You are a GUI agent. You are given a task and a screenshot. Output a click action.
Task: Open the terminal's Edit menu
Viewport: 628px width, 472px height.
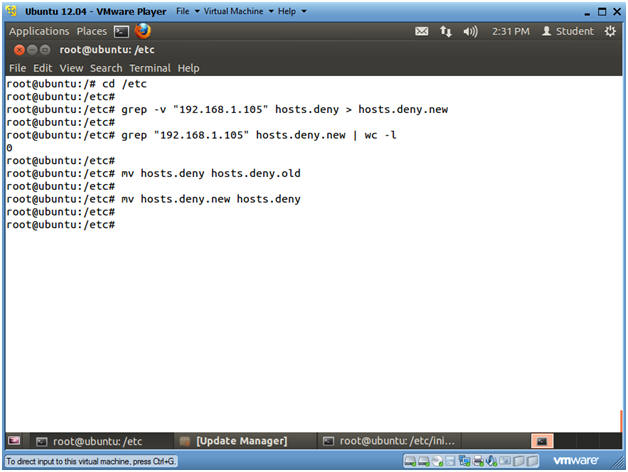click(43, 68)
